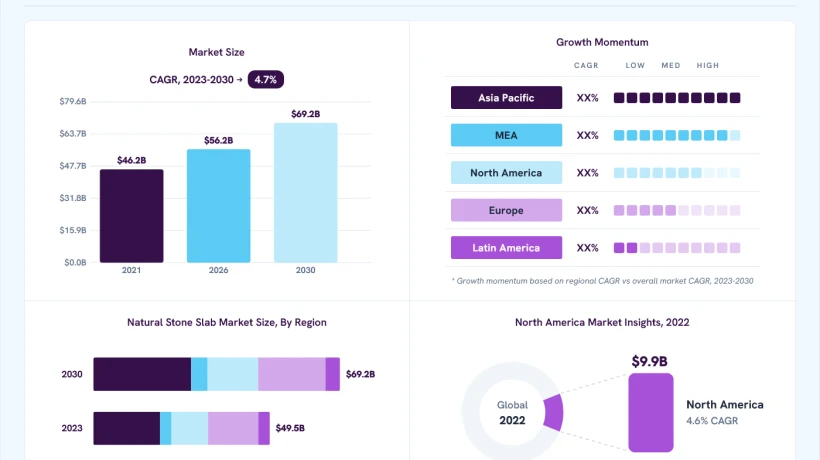Click the 4.7% CAGR badge

(x=266, y=79)
